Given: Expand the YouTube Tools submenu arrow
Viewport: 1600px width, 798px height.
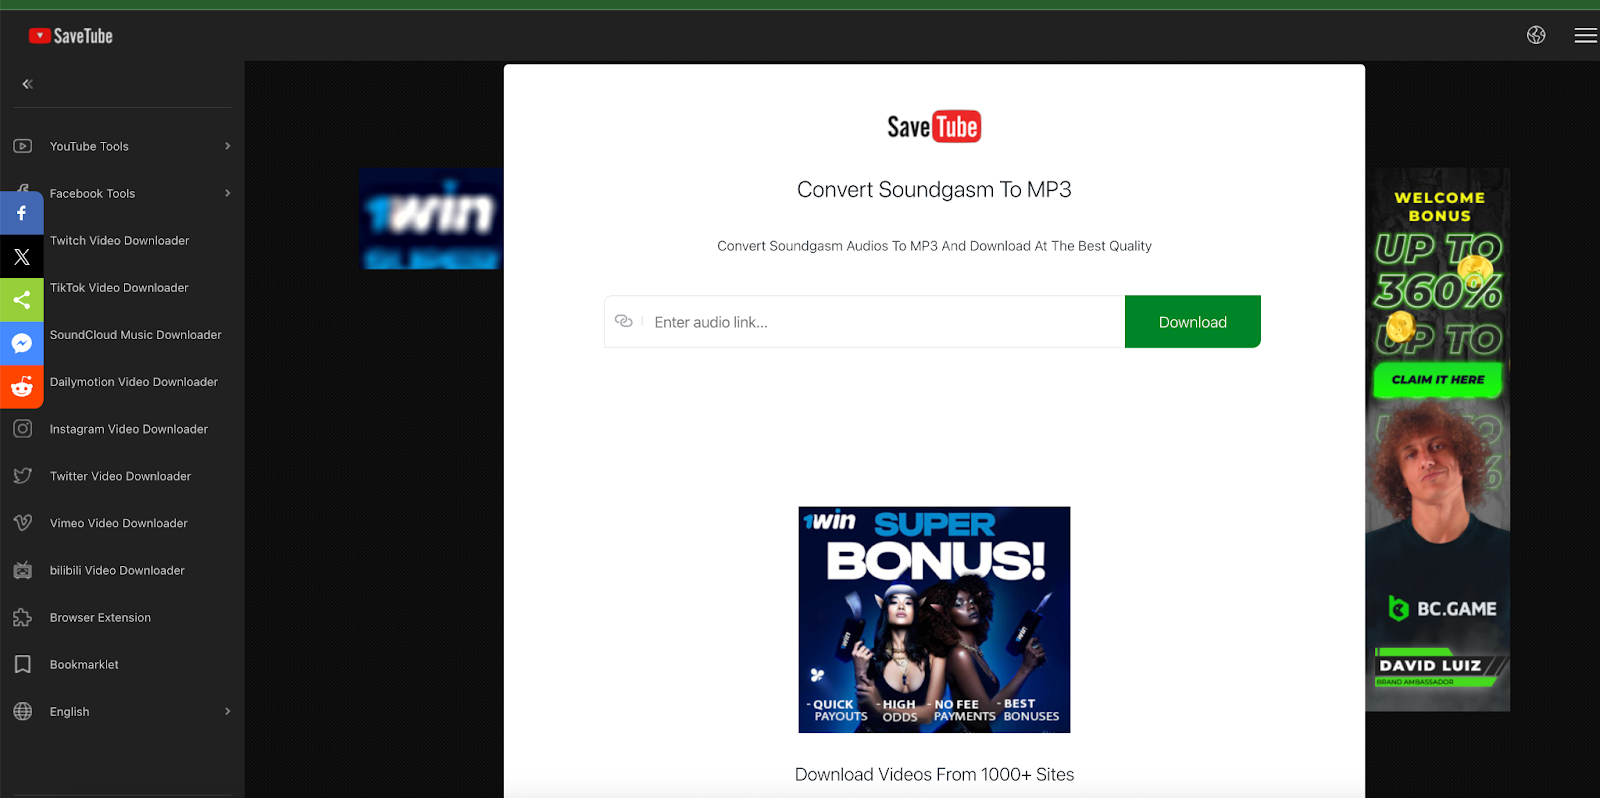Looking at the screenshot, I should click(x=228, y=146).
